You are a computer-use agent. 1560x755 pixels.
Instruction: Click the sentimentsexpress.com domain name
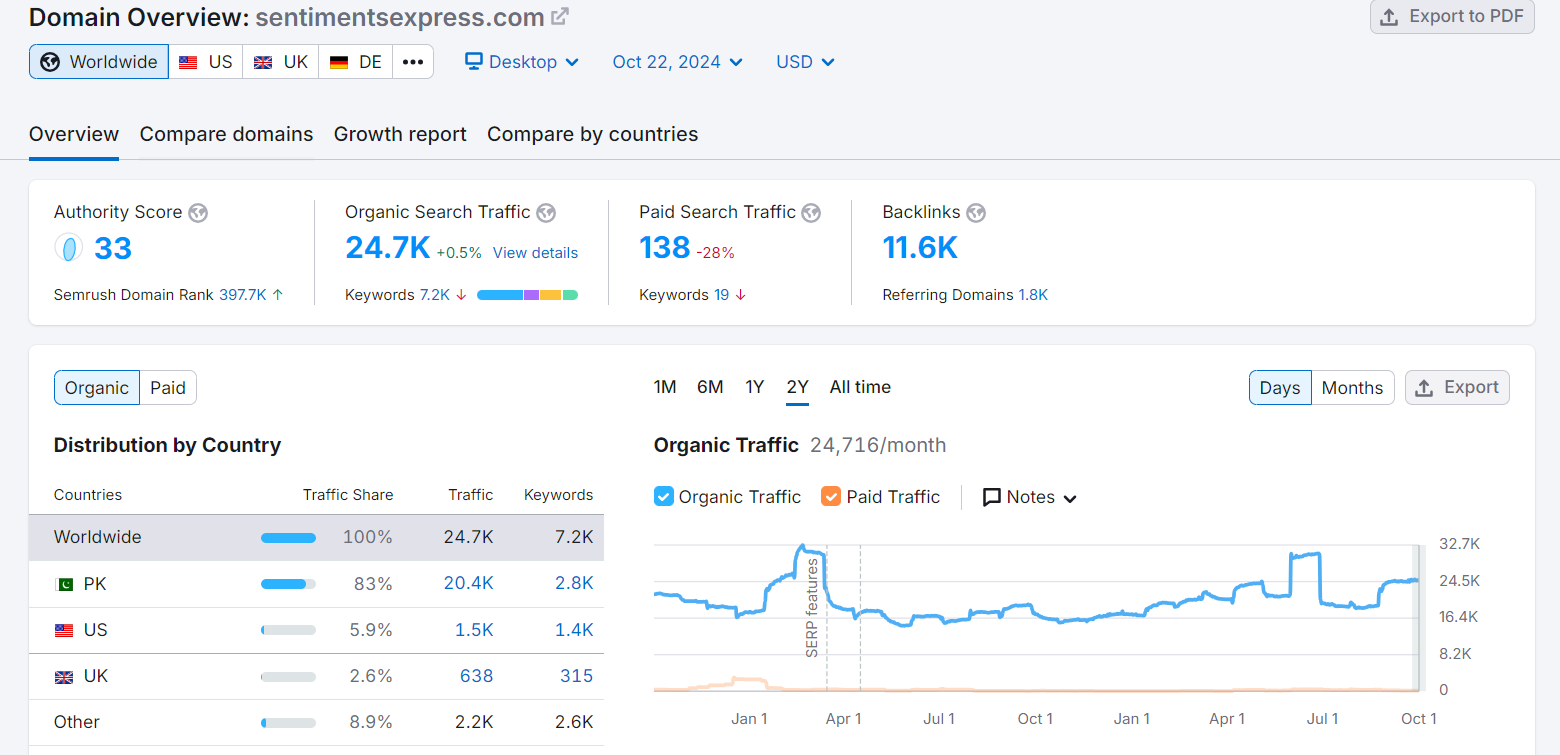click(x=400, y=17)
